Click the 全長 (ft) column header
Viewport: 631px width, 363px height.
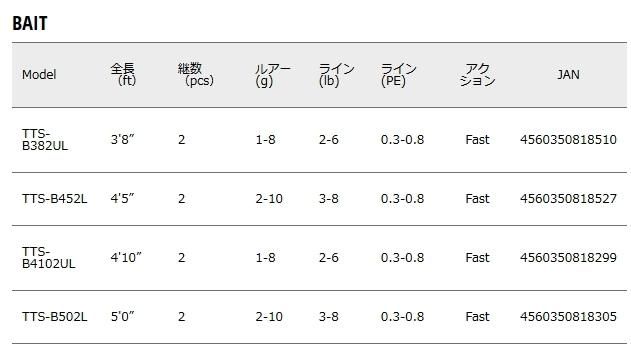[x=123, y=74]
